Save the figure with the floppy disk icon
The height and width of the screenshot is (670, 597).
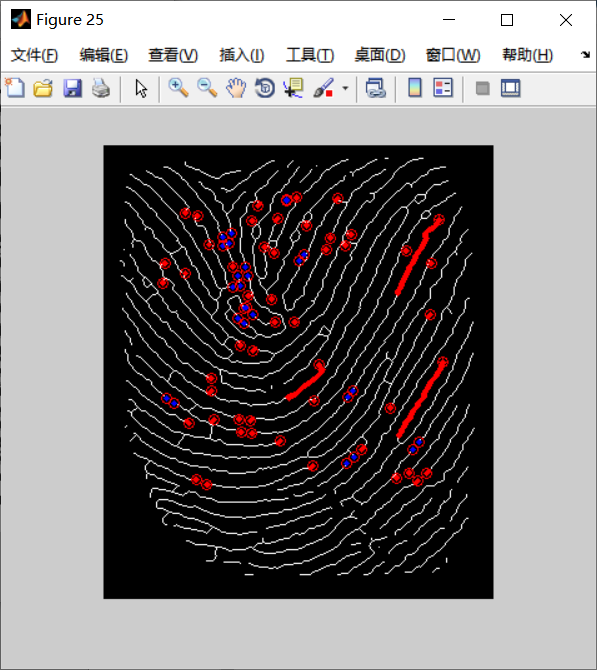(72, 88)
